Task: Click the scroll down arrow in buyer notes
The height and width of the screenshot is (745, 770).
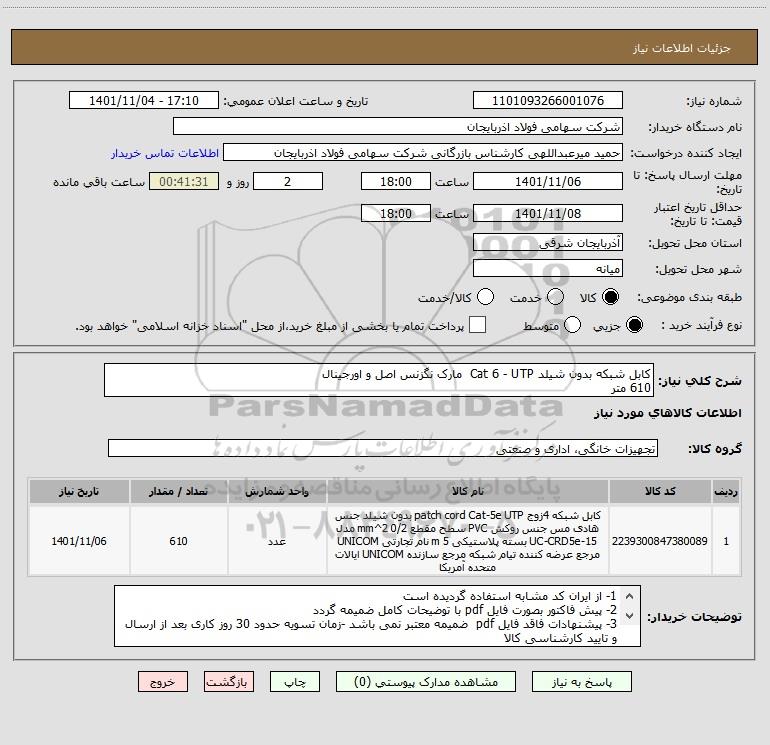Action: coord(630,615)
